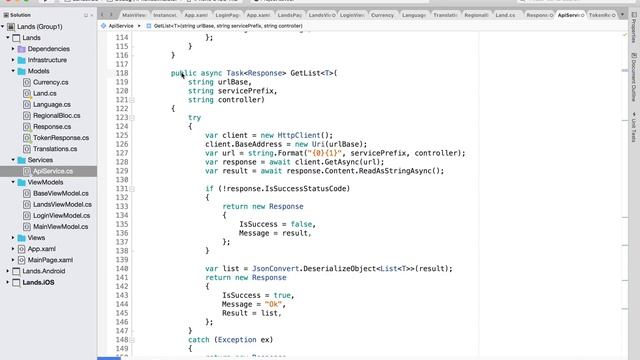Click the Infrastructure folder icon
This screenshot has width=640, height=360.
[22, 60]
